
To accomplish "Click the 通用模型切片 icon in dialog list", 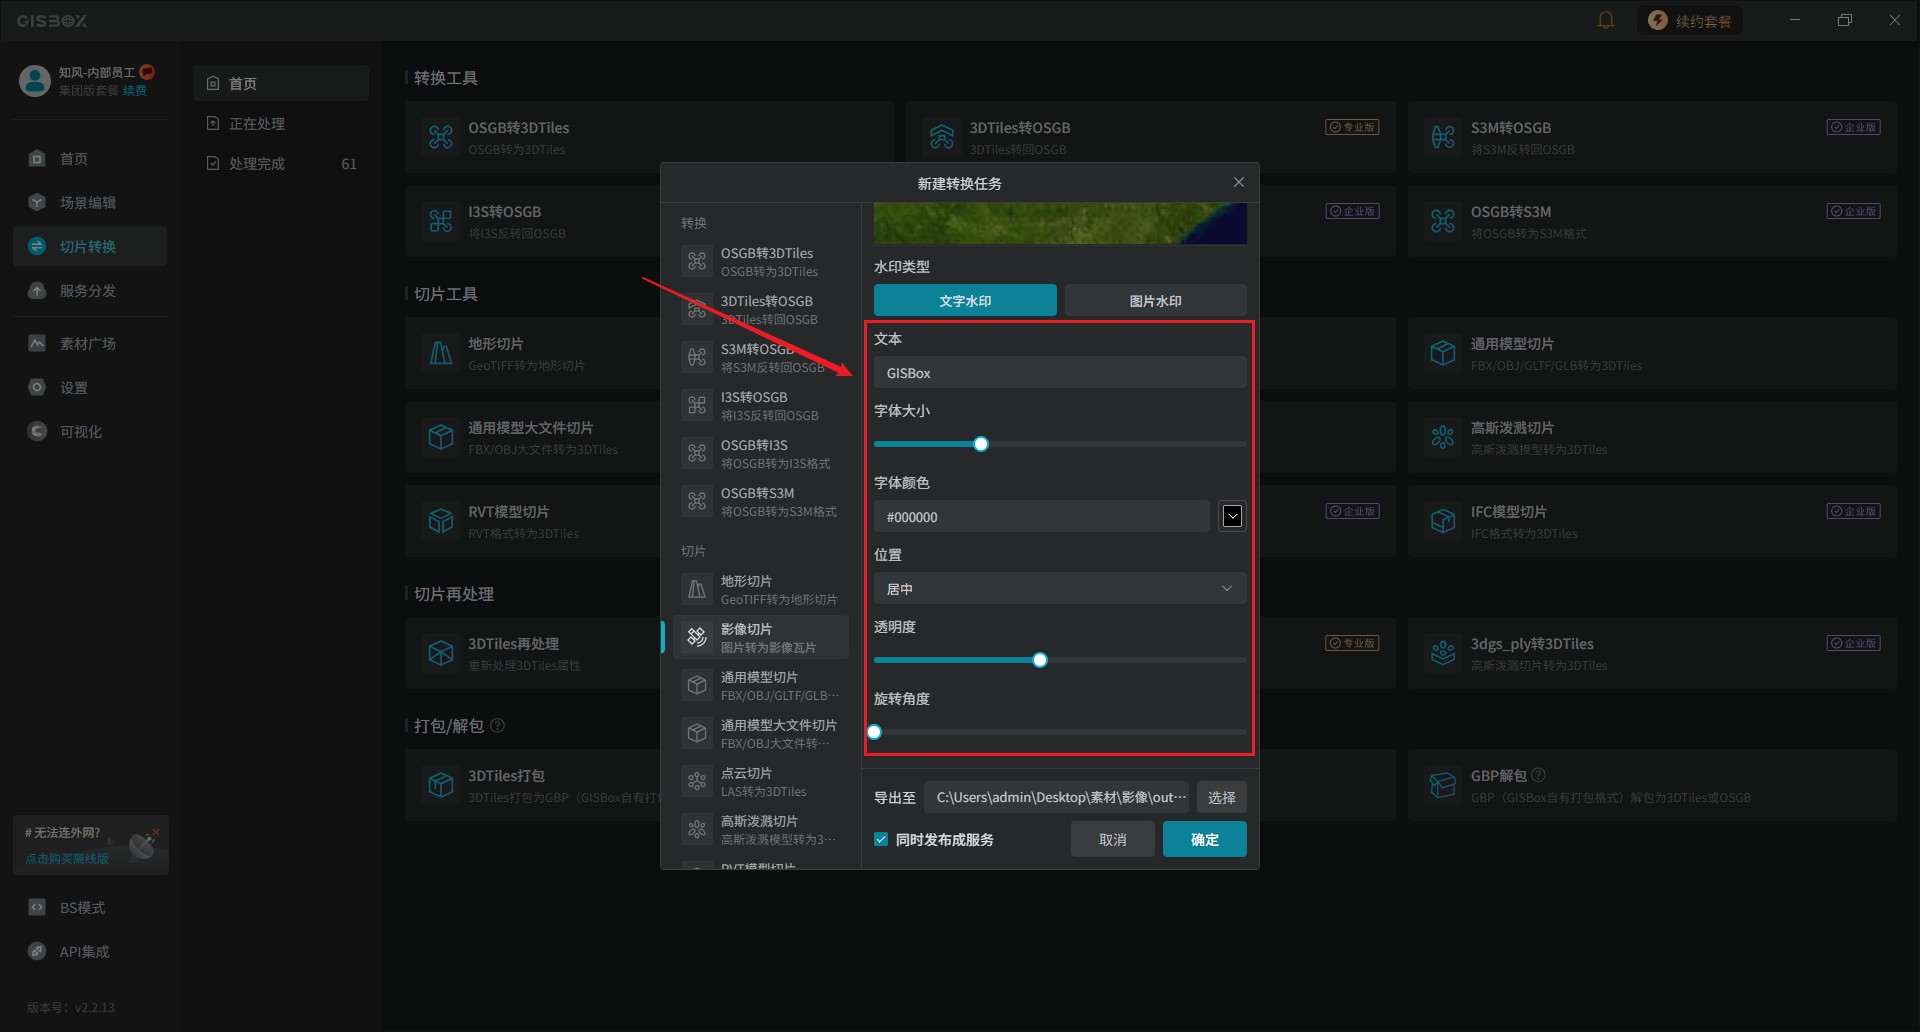I will click(x=697, y=686).
